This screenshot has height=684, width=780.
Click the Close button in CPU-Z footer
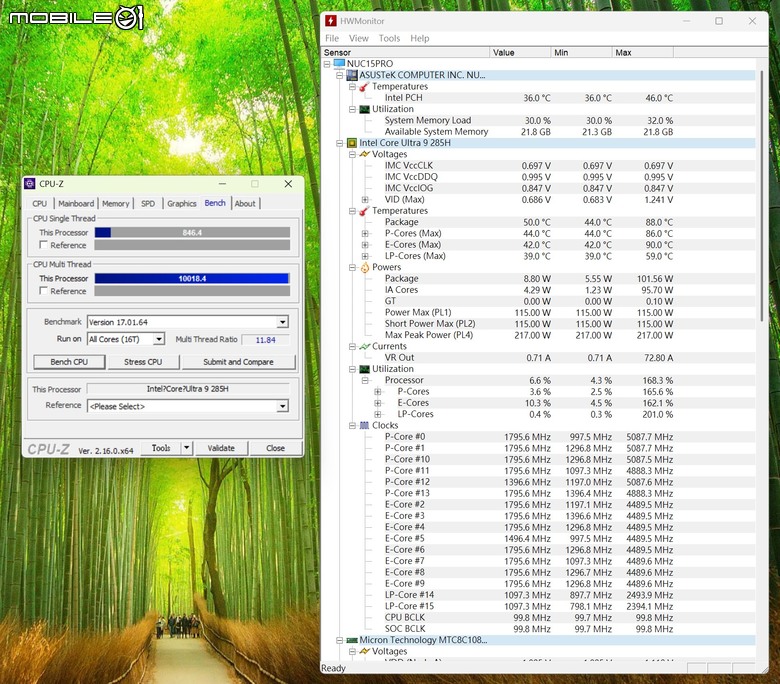275,448
